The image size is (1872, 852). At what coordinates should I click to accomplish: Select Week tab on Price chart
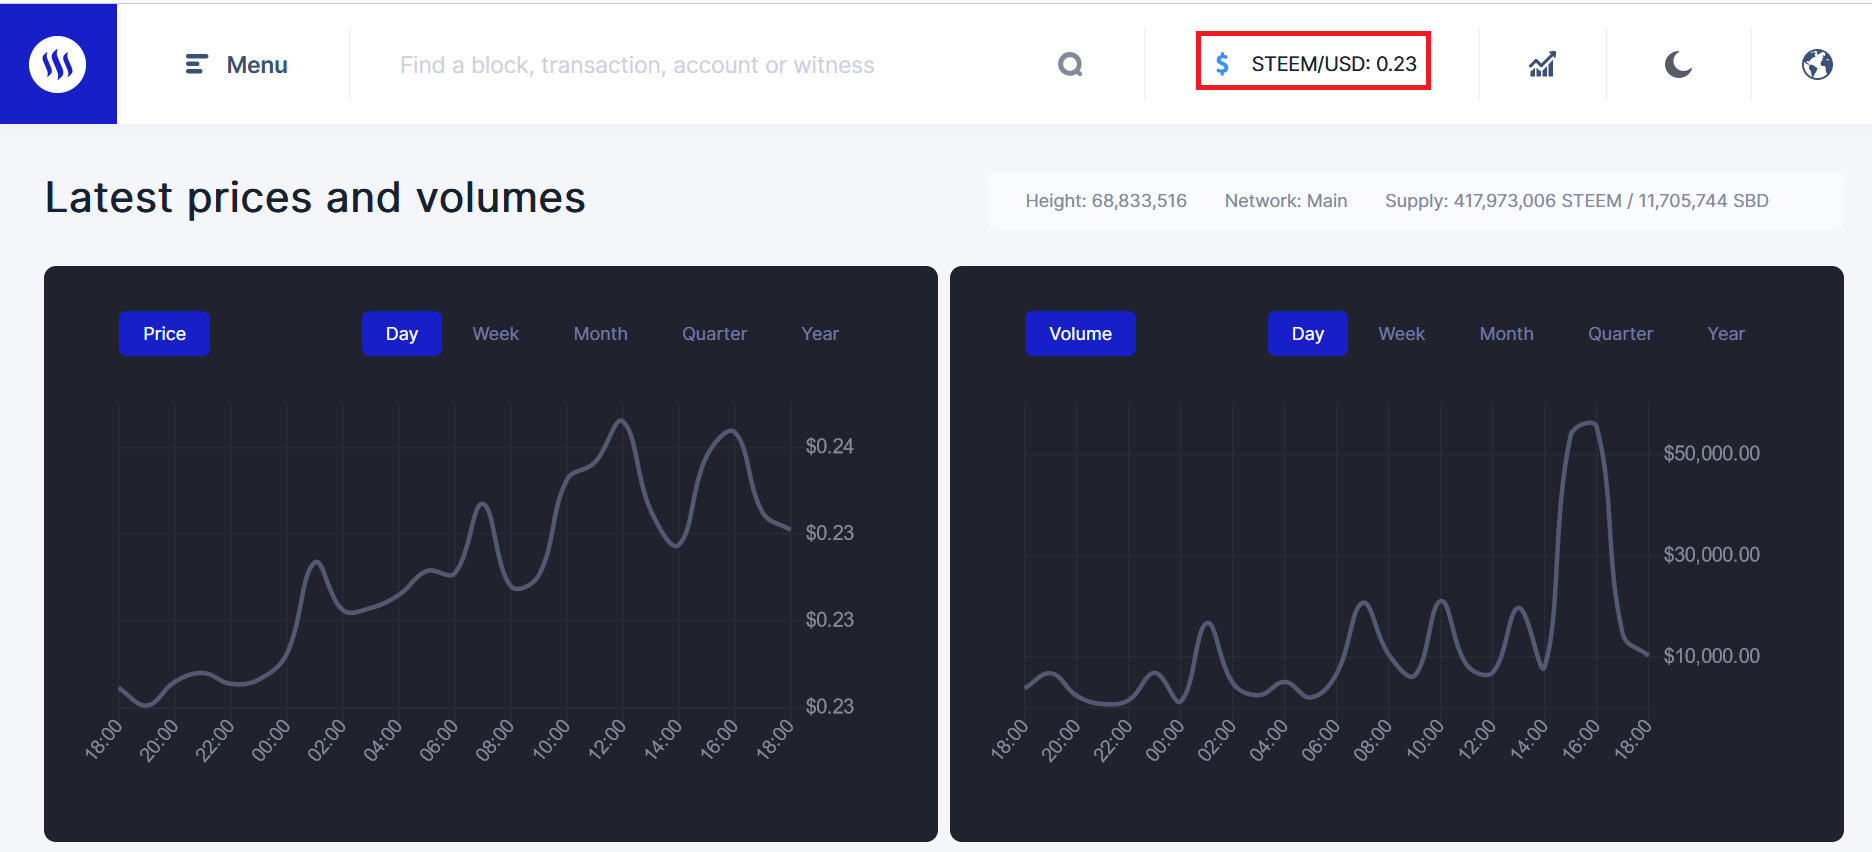496,334
